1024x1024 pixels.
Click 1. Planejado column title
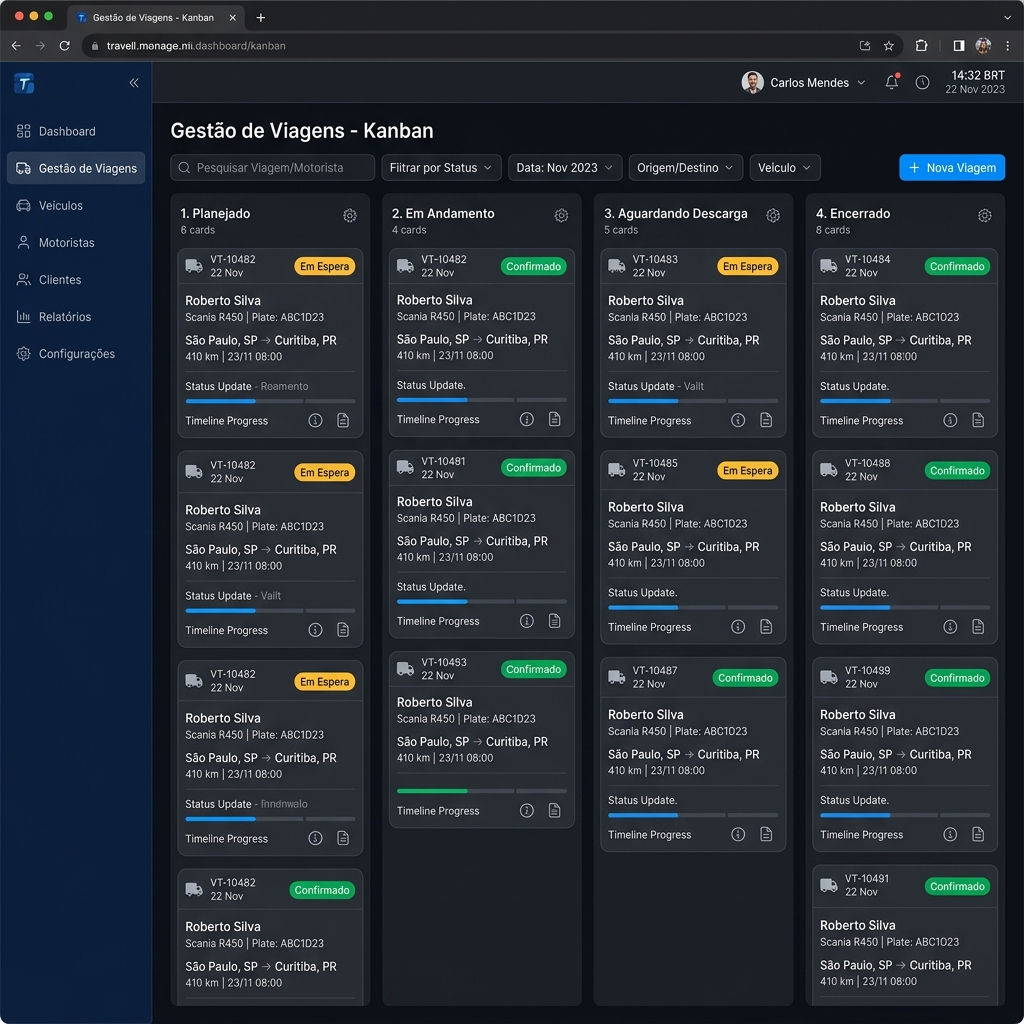tap(215, 214)
